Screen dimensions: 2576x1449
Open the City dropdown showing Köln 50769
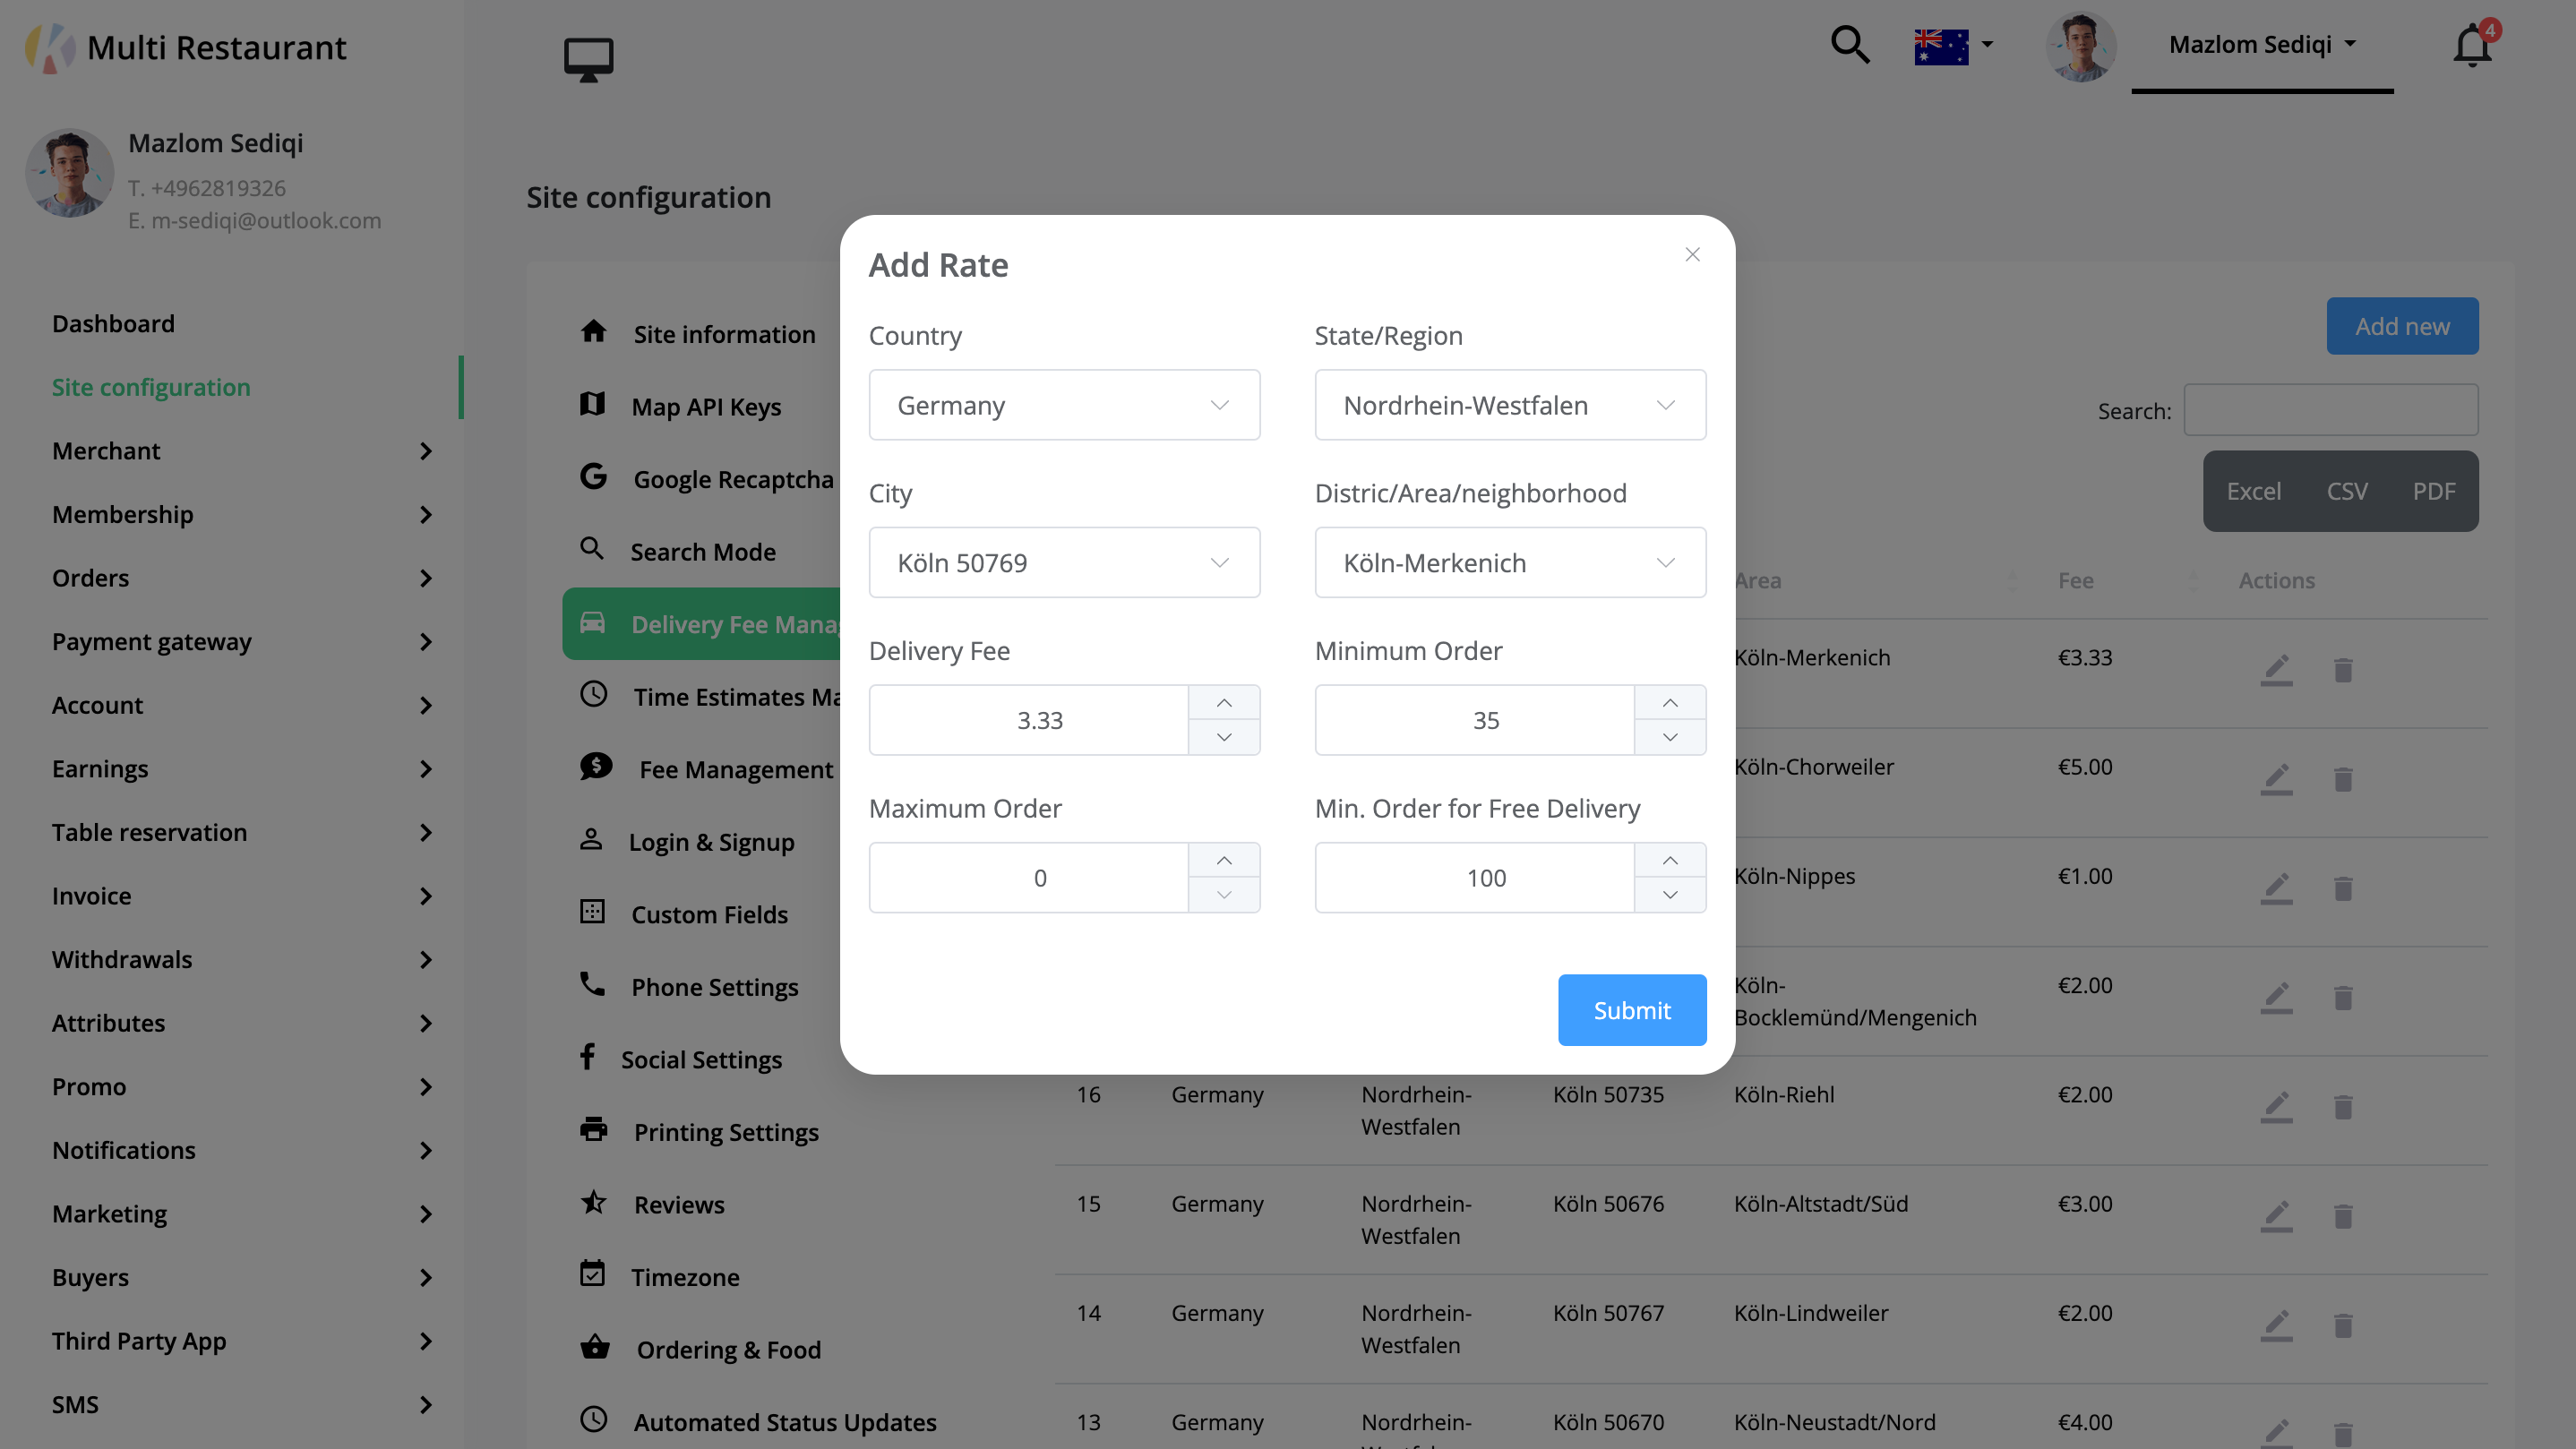tap(1064, 563)
